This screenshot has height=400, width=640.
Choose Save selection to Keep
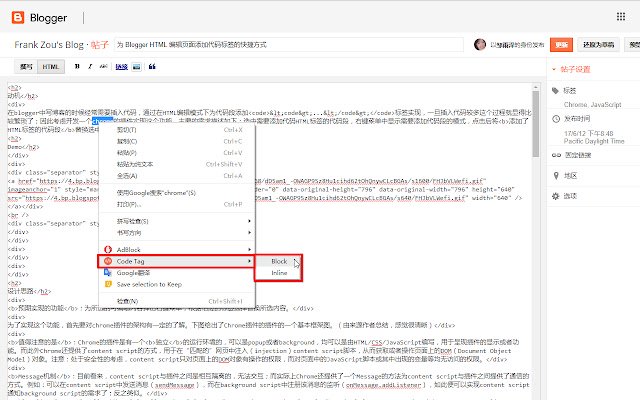pyautogui.click(x=177, y=284)
